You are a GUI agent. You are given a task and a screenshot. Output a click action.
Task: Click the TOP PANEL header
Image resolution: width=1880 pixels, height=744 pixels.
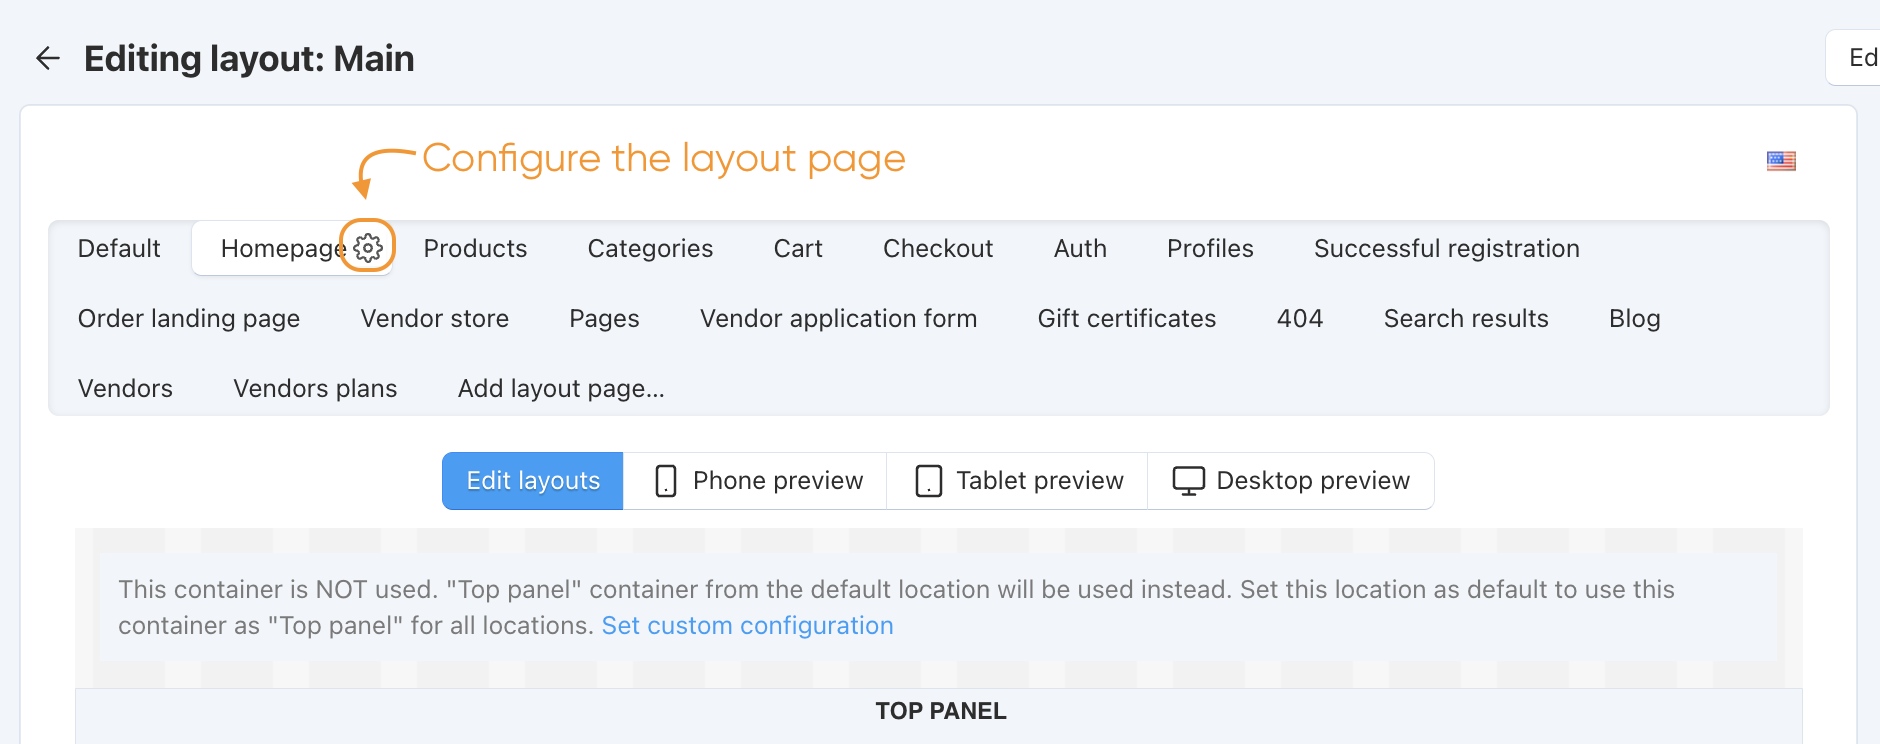(941, 711)
